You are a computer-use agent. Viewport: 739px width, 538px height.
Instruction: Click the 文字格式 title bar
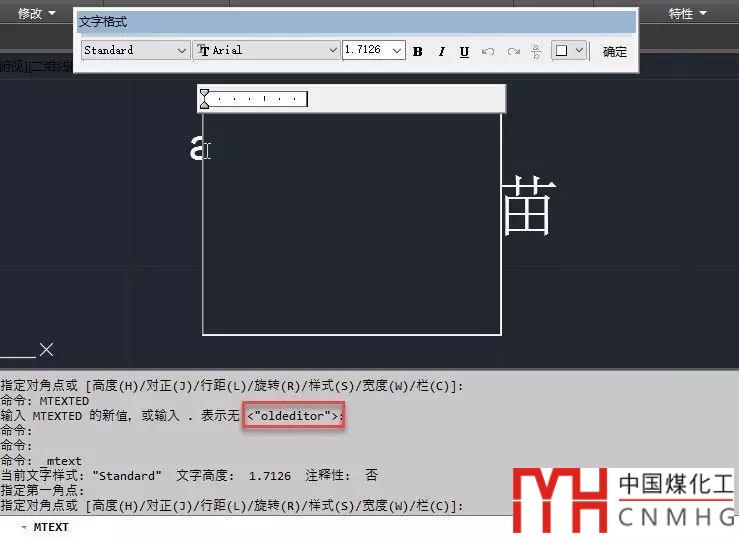pyautogui.click(x=356, y=22)
